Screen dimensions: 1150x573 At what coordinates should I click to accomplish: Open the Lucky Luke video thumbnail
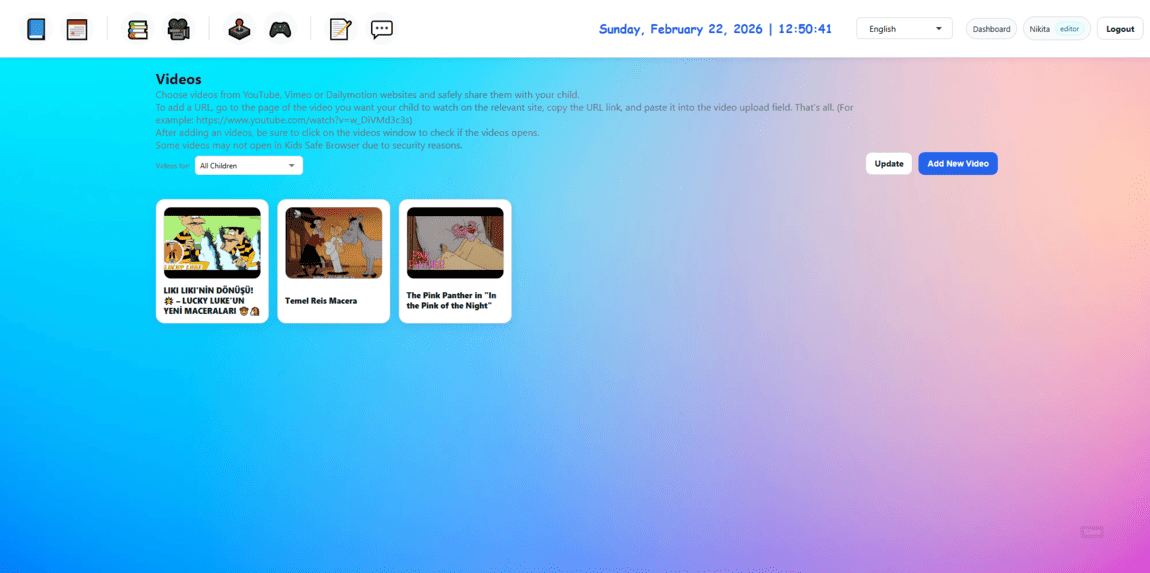[212, 243]
